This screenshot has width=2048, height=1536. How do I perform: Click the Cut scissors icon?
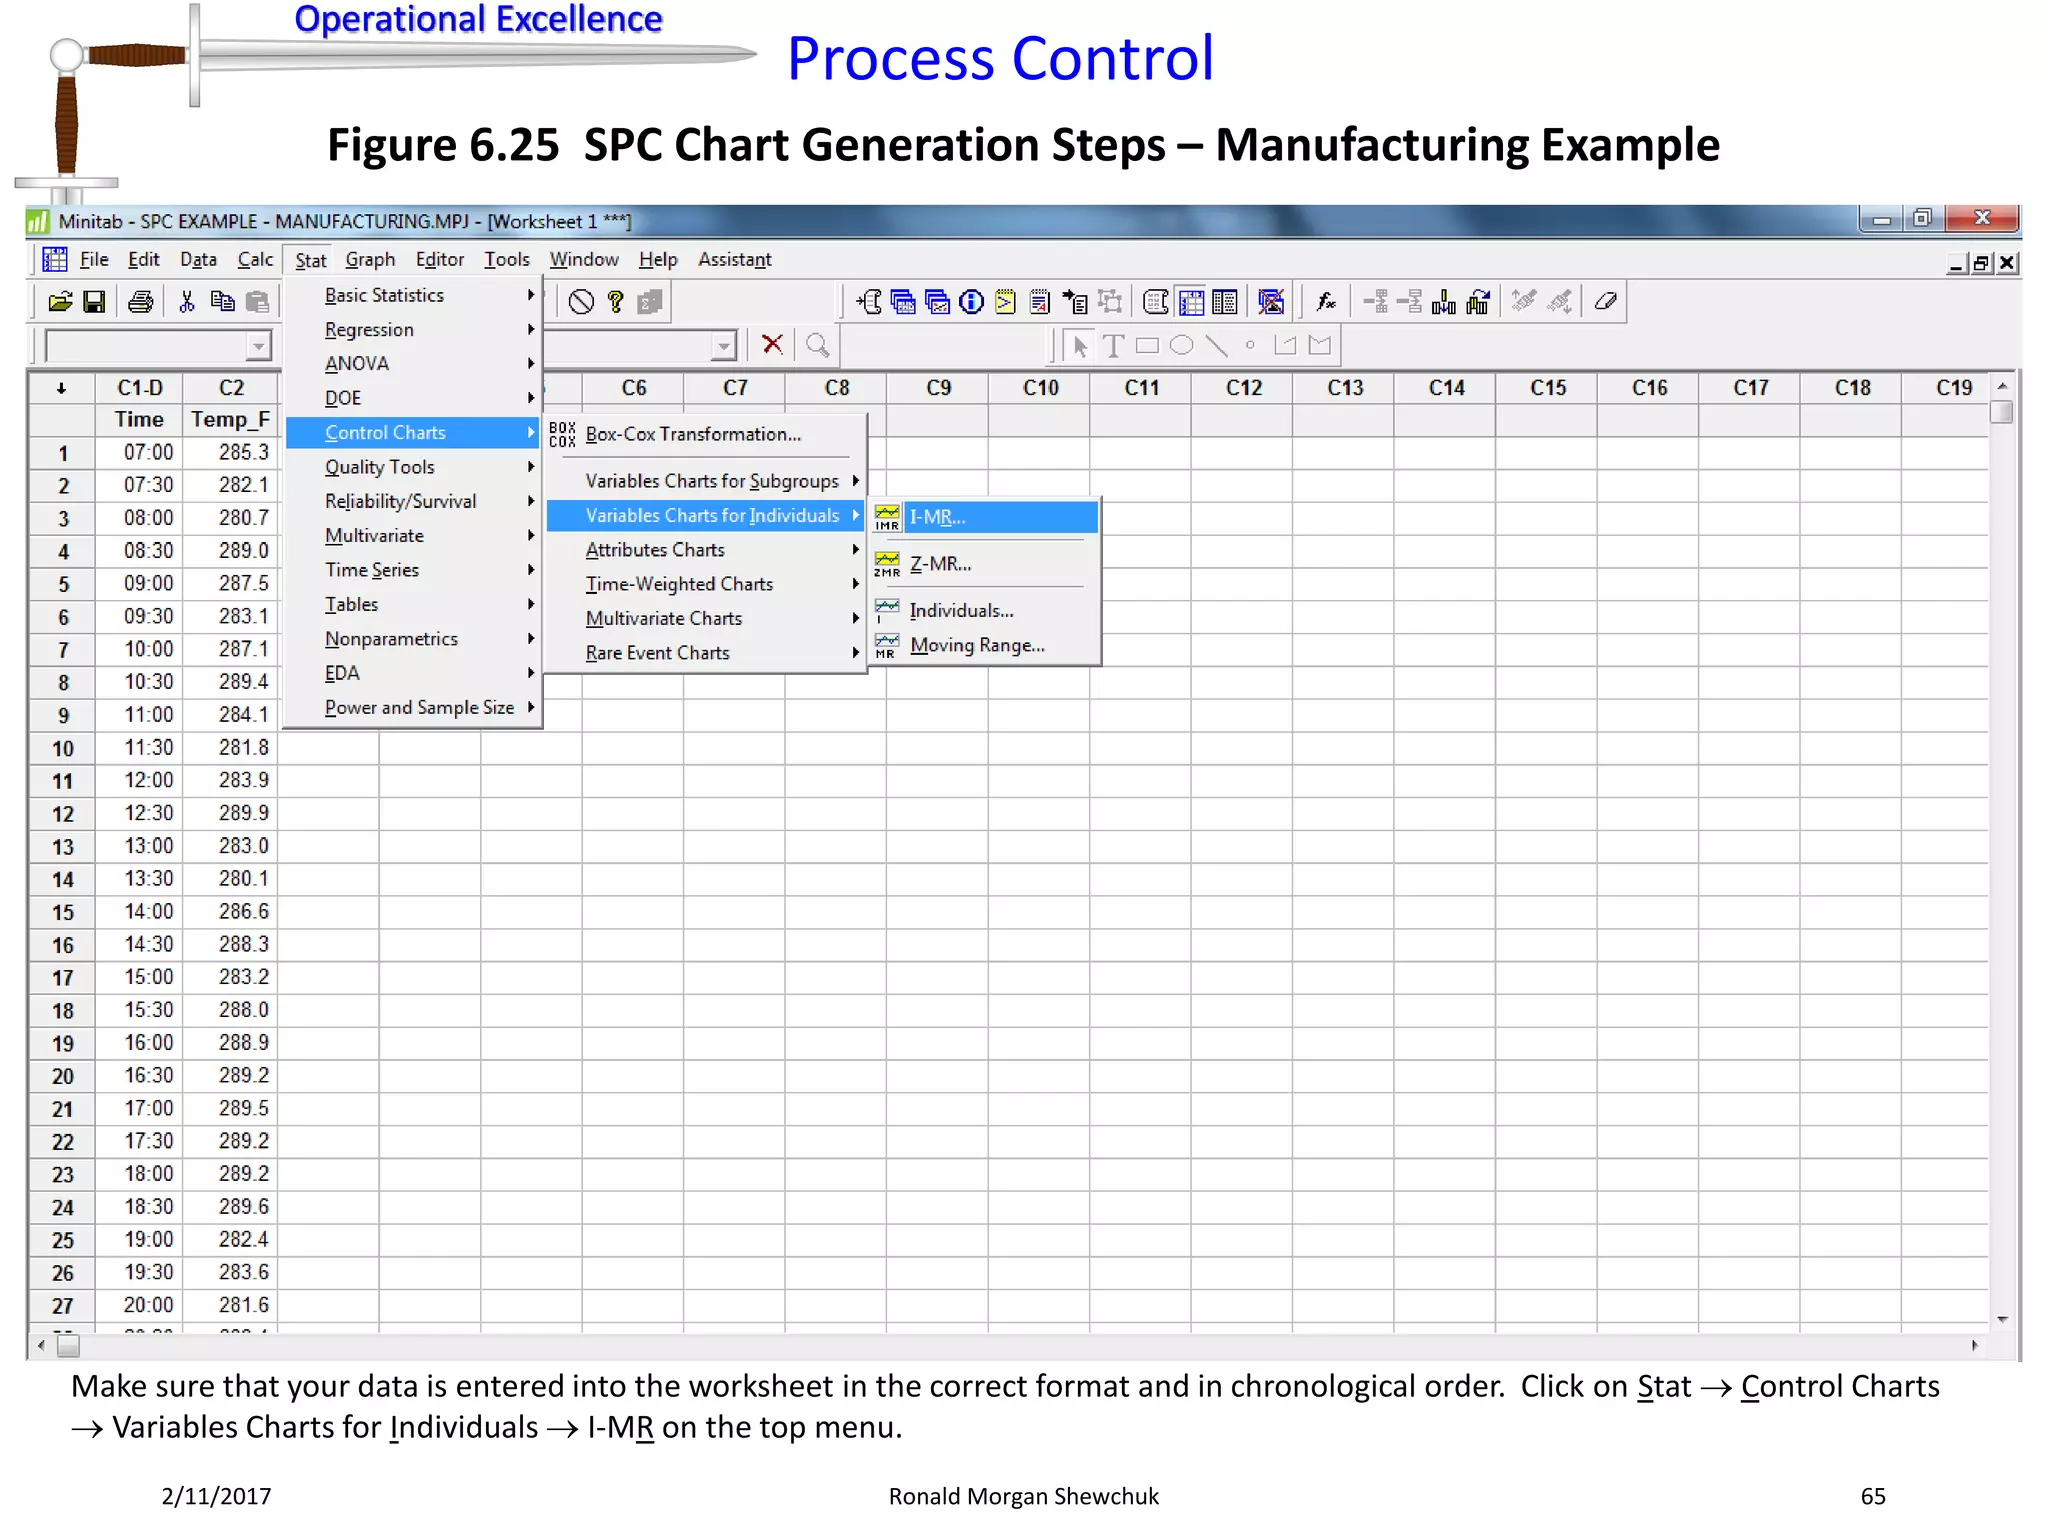pyautogui.click(x=187, y=302)
